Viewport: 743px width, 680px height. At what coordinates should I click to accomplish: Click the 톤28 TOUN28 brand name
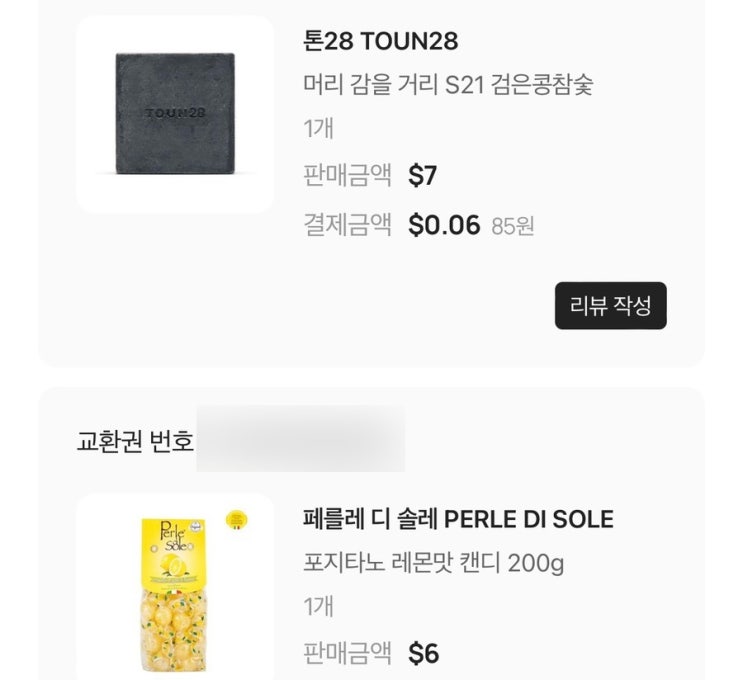(x=381, y=41)
